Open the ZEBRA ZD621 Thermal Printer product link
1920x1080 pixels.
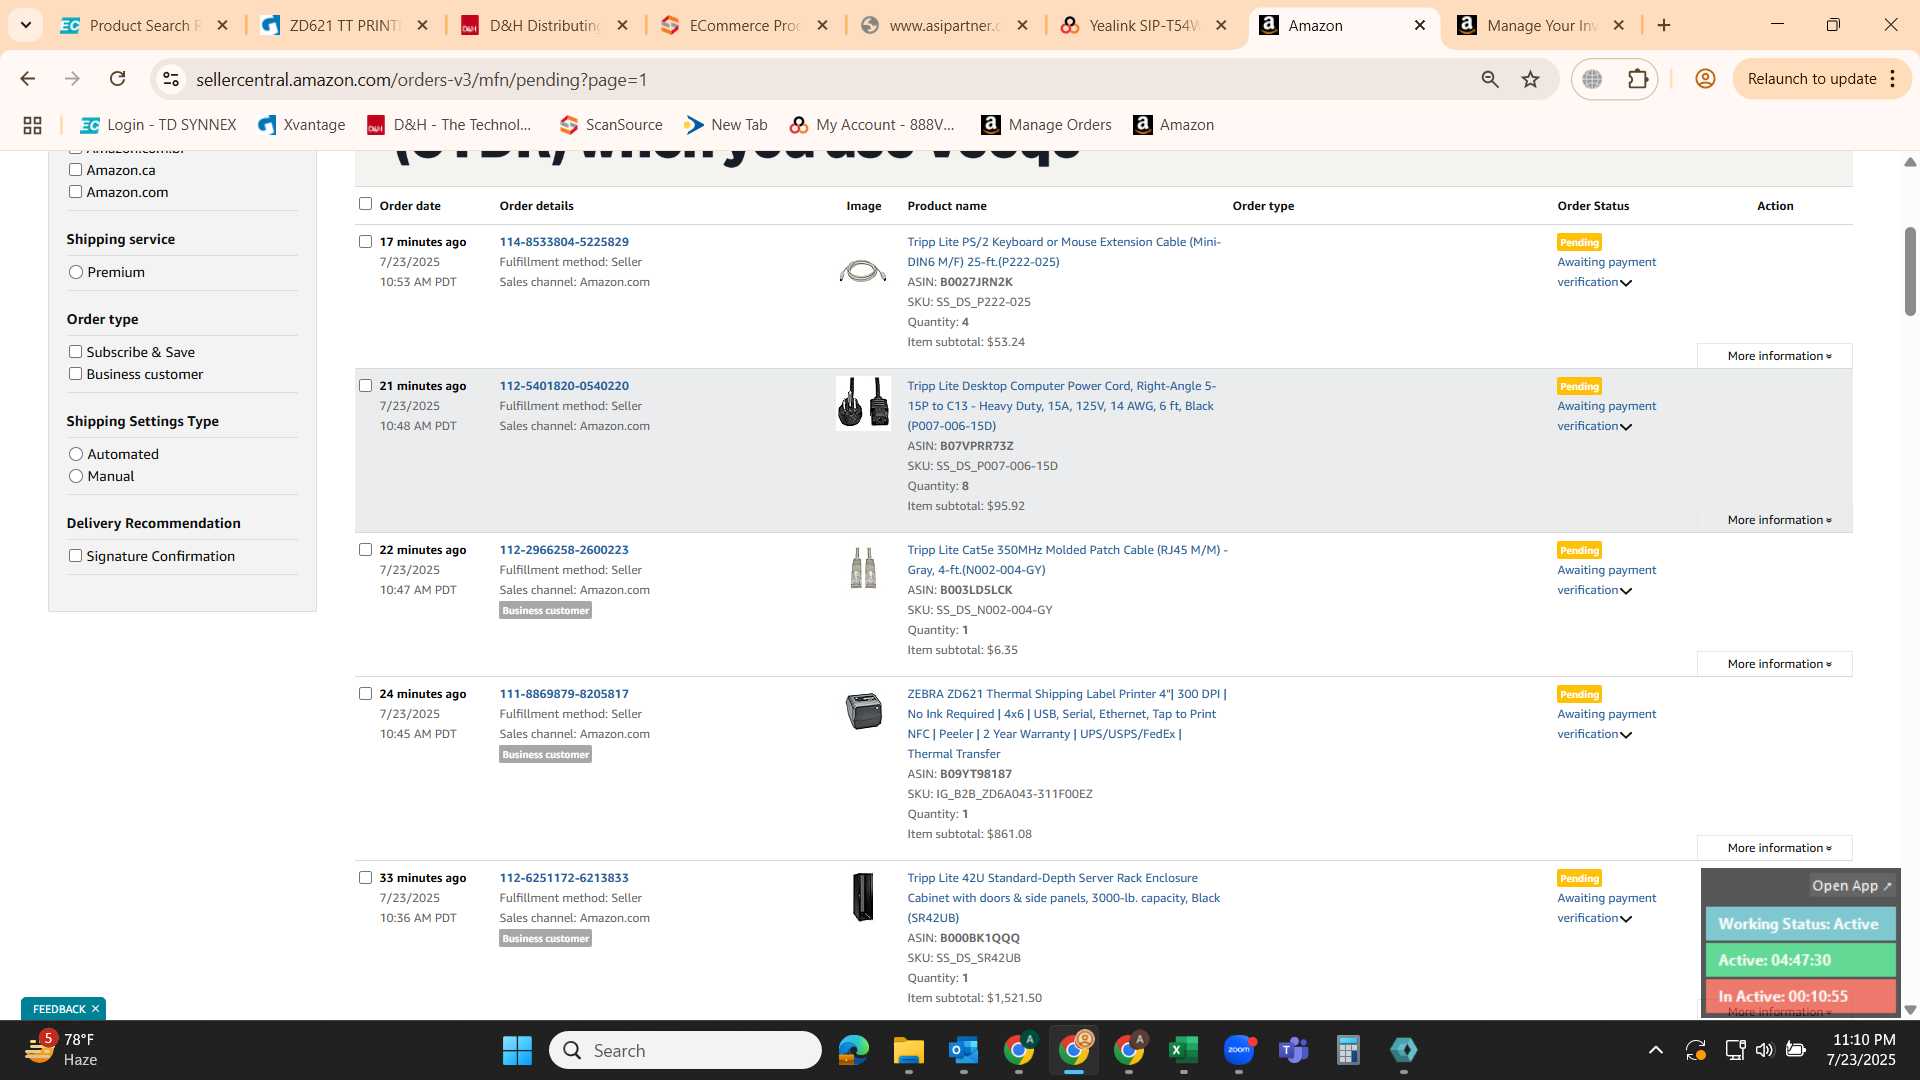coord(1066,724)
